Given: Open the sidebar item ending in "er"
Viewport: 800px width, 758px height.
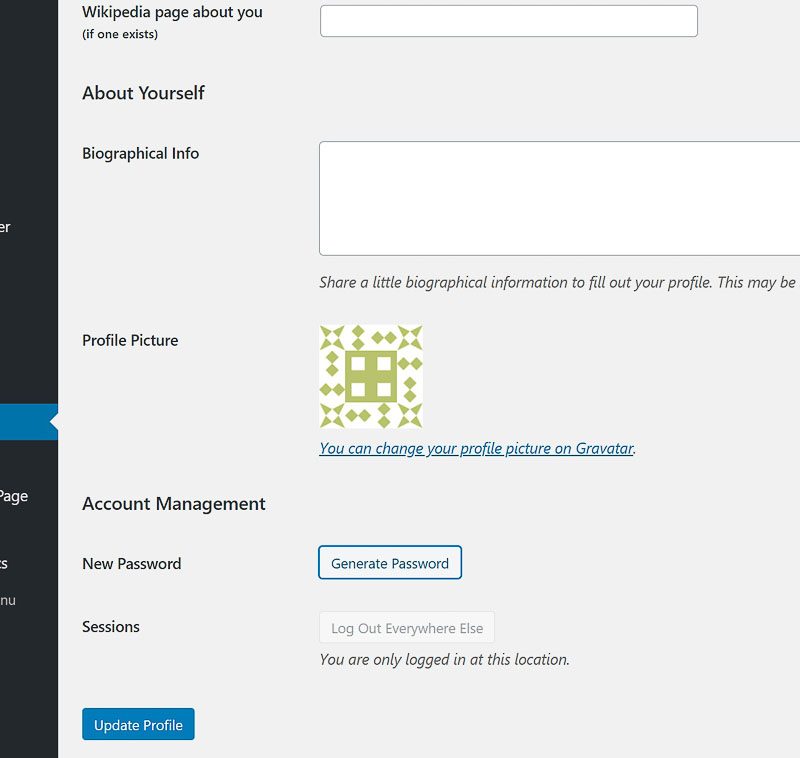Looking at the screenshot, I should 5,227.
